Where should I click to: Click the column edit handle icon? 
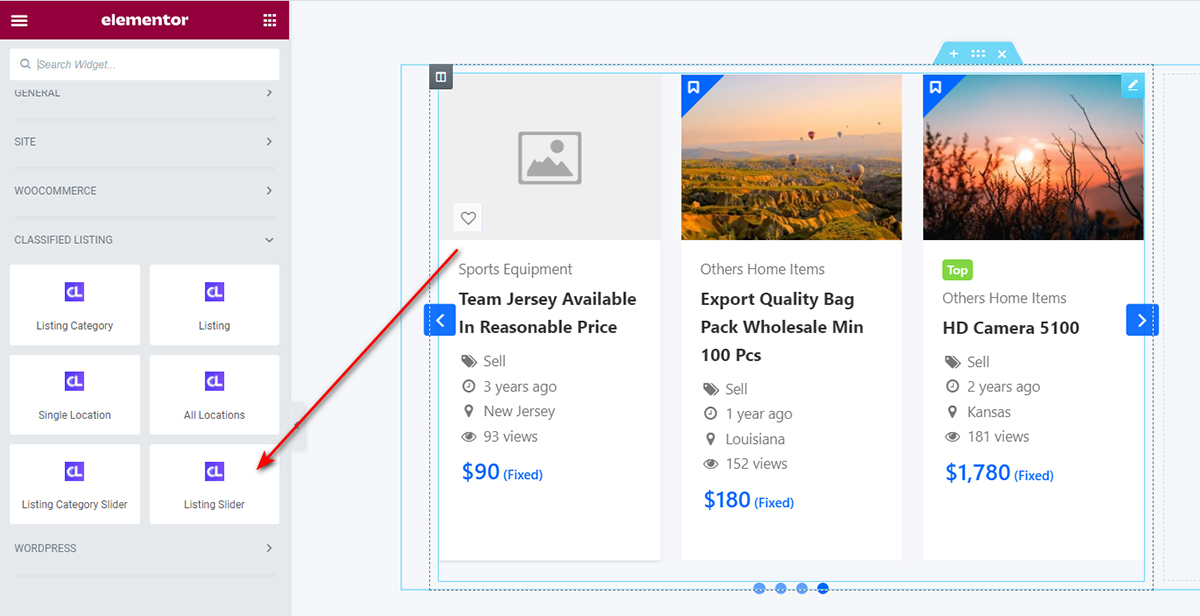pyautogui.click(x=442, y=77)
